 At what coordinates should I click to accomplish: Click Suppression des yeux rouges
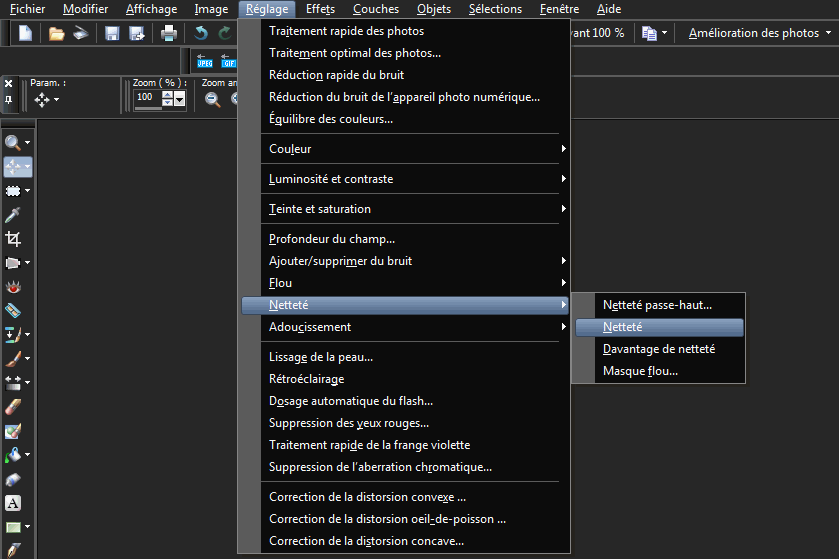point(348,422)
